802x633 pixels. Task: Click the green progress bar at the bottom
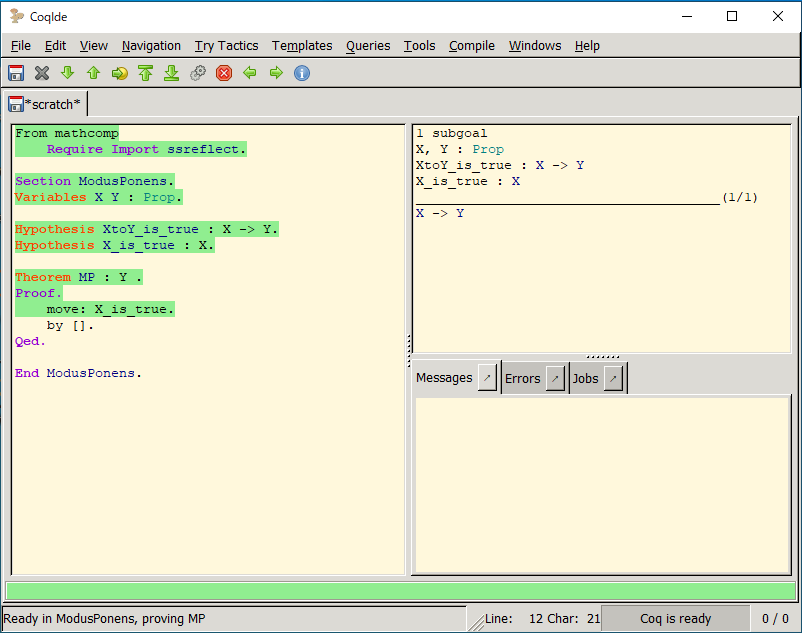(400, 591)
